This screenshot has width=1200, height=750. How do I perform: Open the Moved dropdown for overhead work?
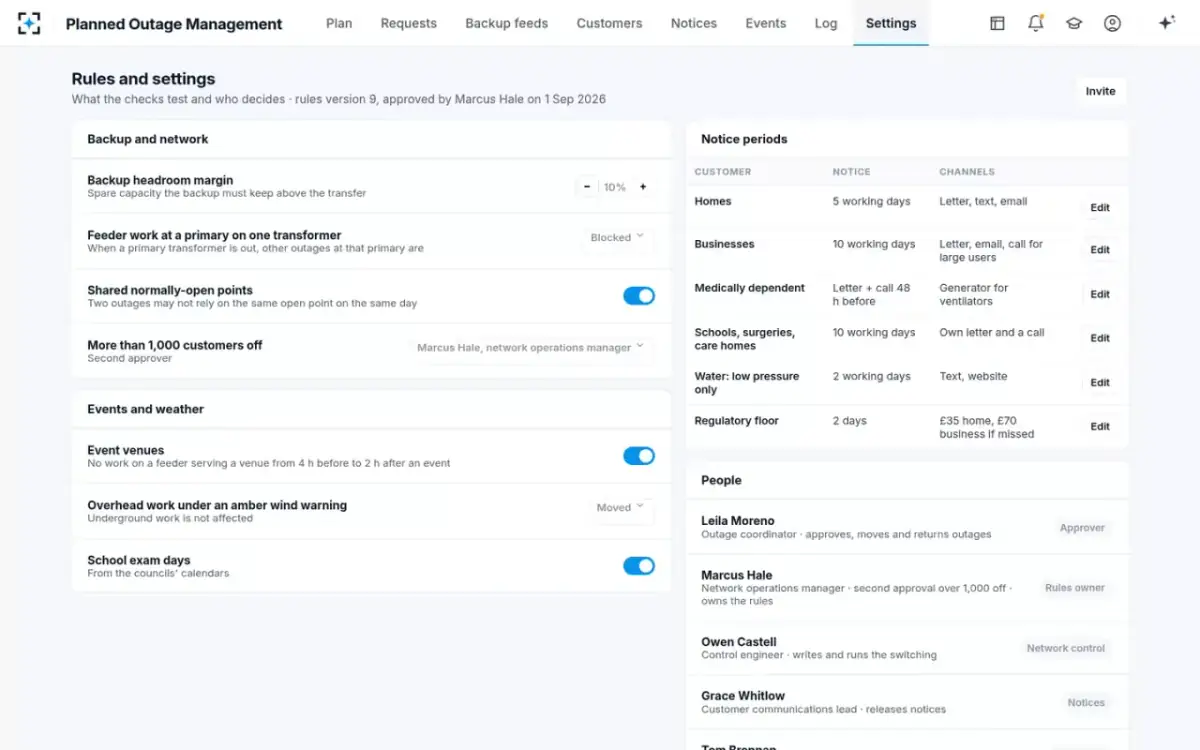coord(621,508)
